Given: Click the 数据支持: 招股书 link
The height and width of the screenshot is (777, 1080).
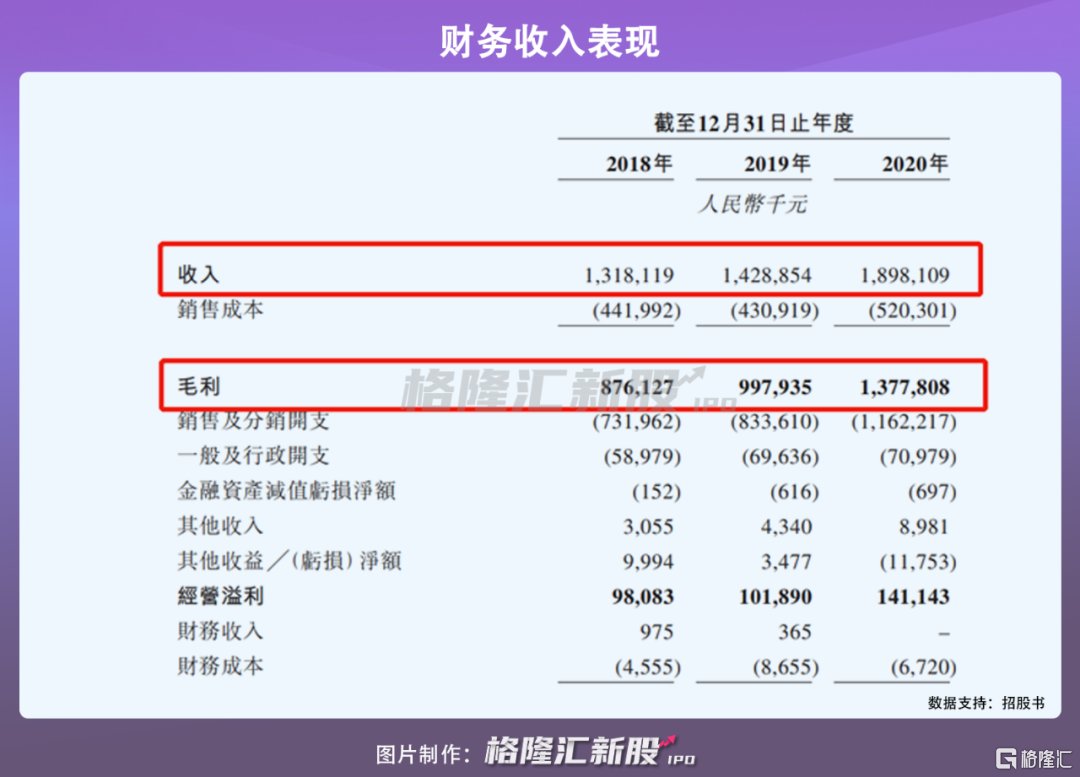Looking at the screenshot, I should click(985, 703).
